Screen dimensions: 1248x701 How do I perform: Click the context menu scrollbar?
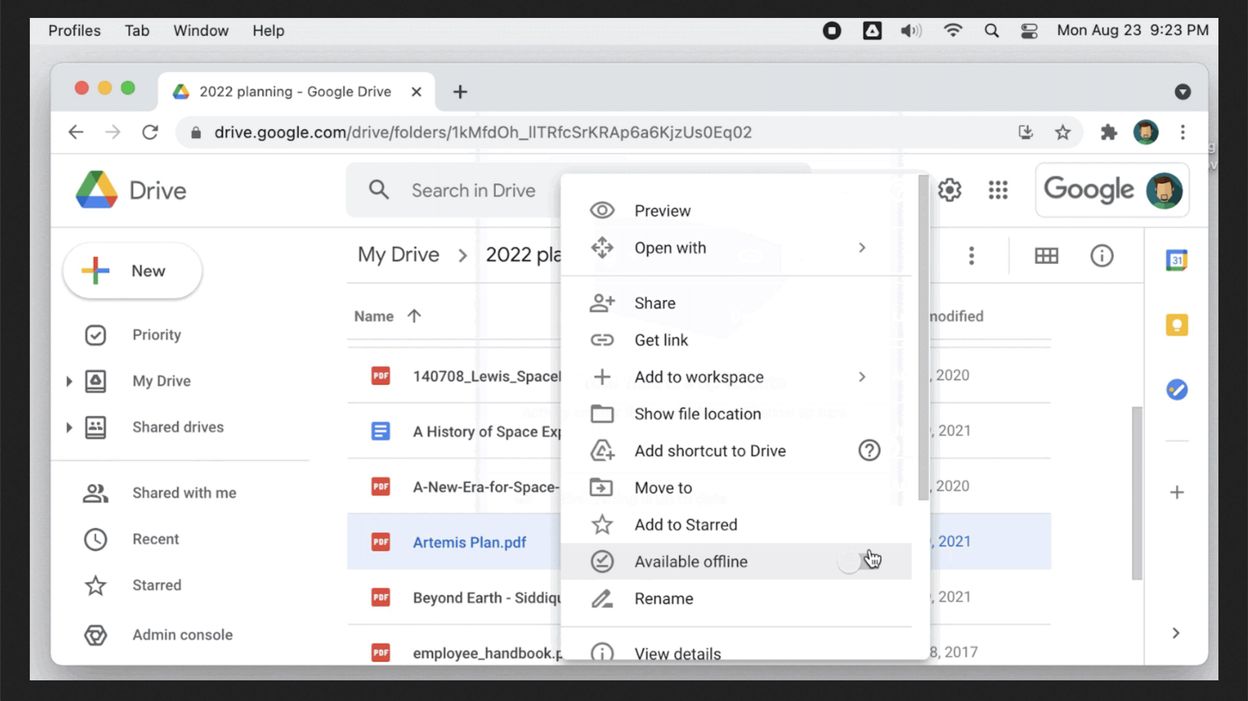pos(923,340)
